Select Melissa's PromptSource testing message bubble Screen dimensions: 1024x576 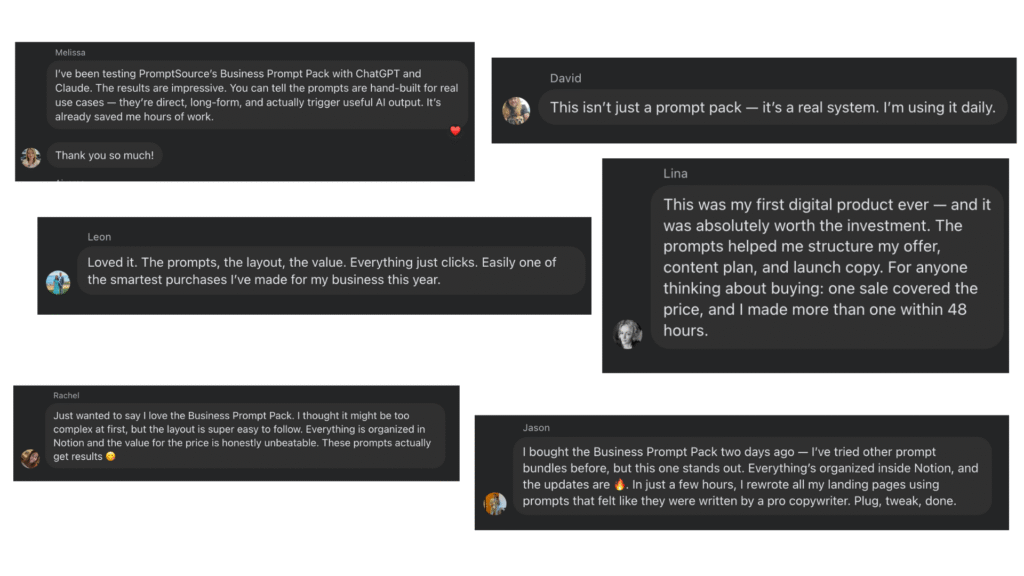(257, 95)
